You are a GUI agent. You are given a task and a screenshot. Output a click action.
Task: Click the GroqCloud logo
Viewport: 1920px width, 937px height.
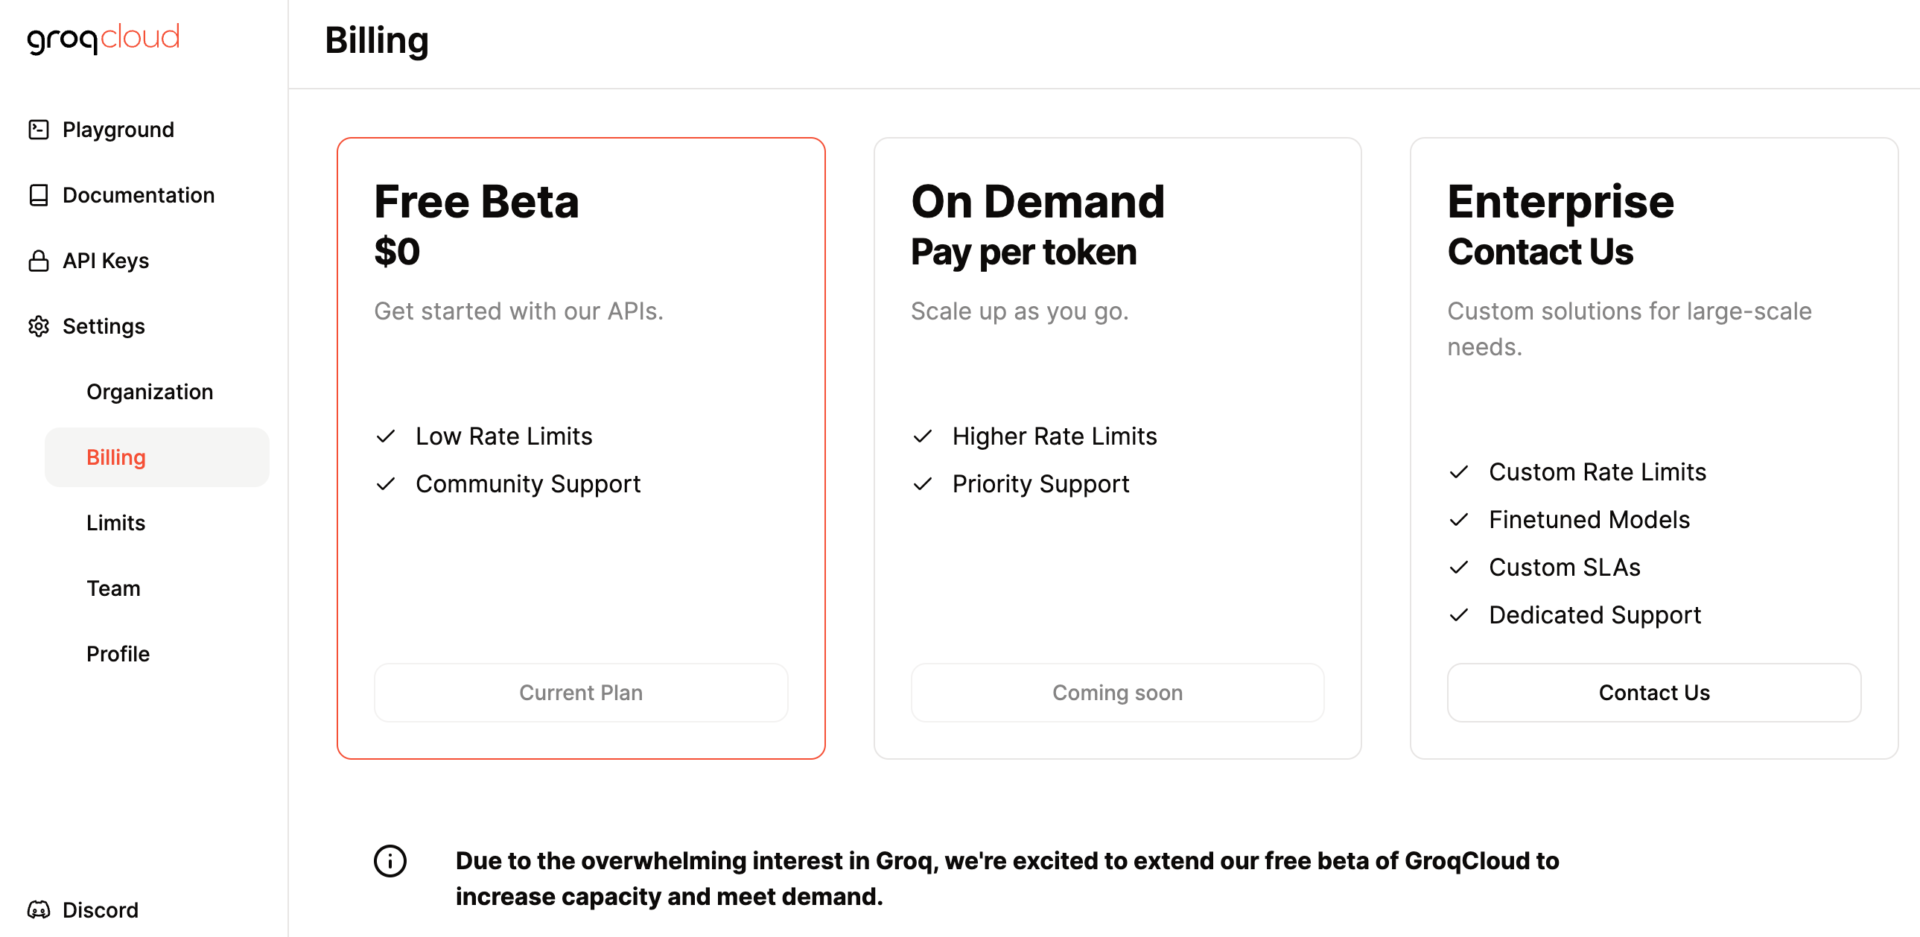pos(103,38)
